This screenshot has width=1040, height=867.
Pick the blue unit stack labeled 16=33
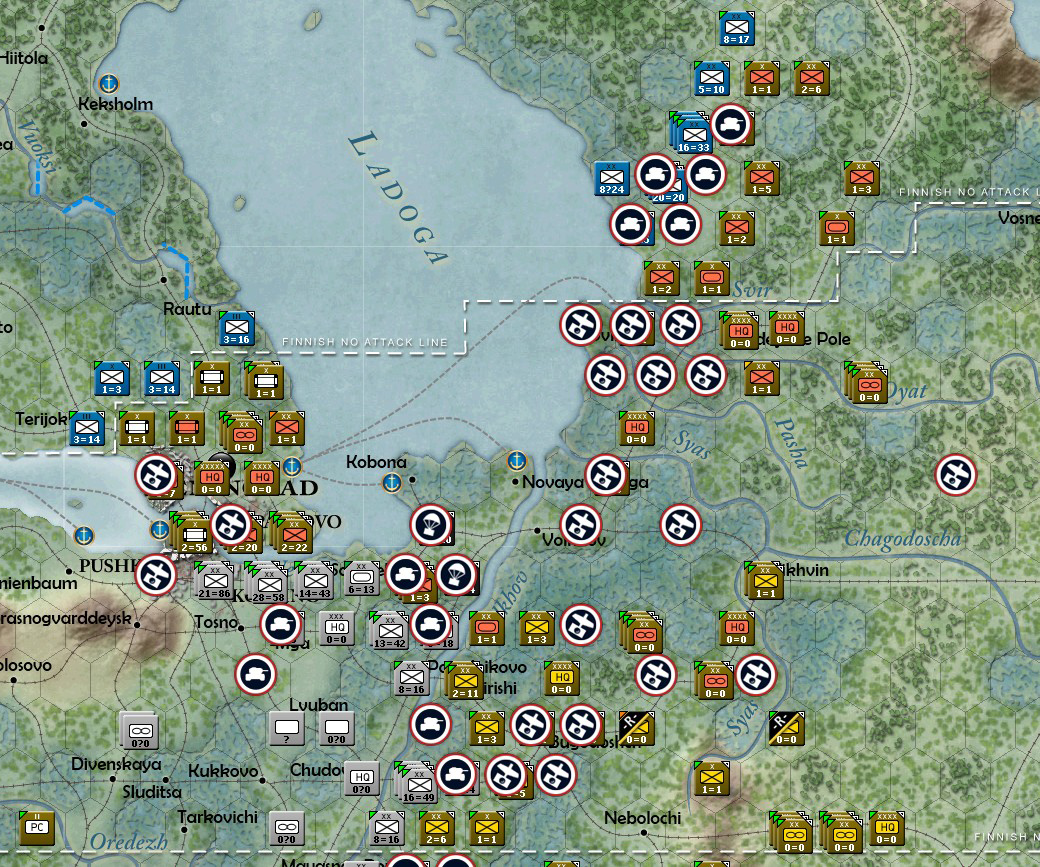[x=690, y=133]
